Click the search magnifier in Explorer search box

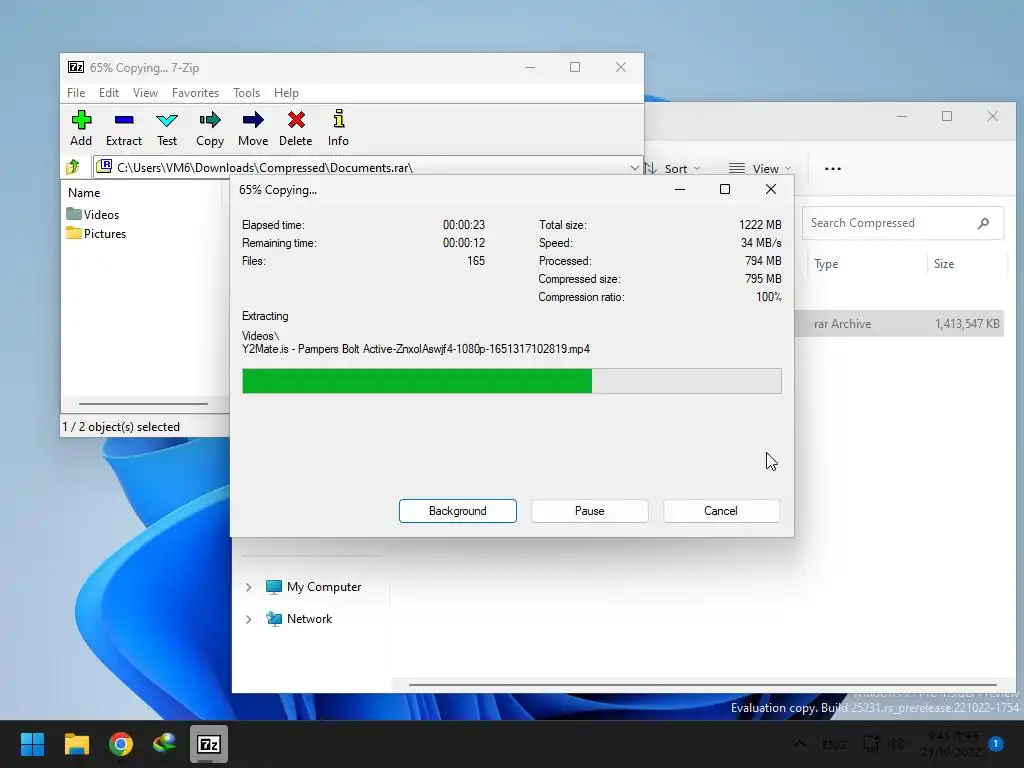(x=983, y=223)
